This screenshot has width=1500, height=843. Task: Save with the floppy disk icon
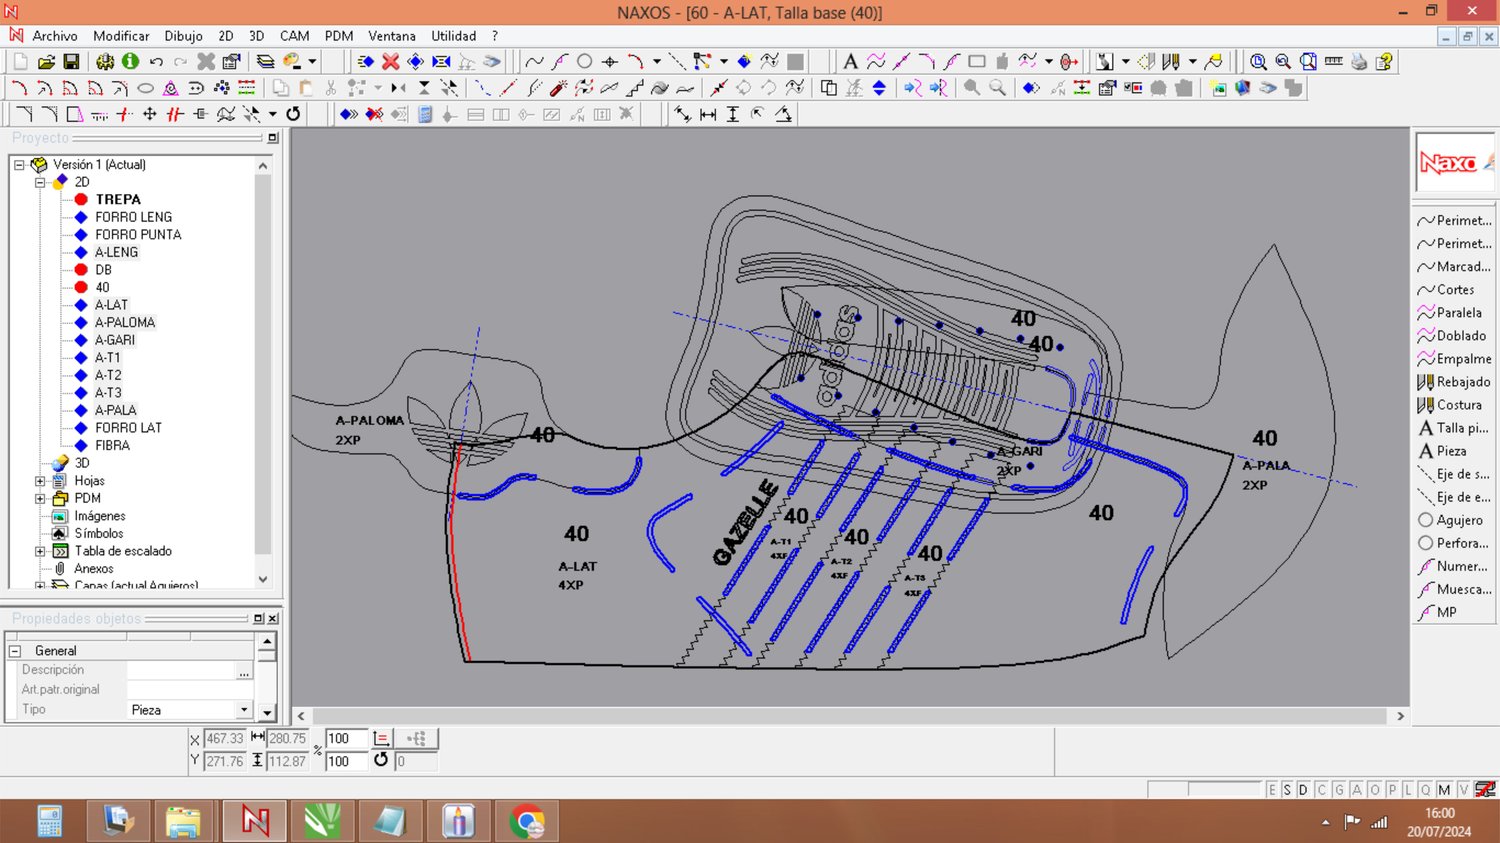[x=71, y=62]
